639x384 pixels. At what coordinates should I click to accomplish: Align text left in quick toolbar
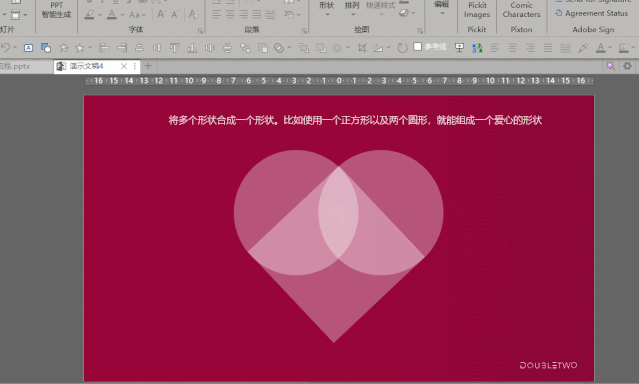click(x=495, y=48)
